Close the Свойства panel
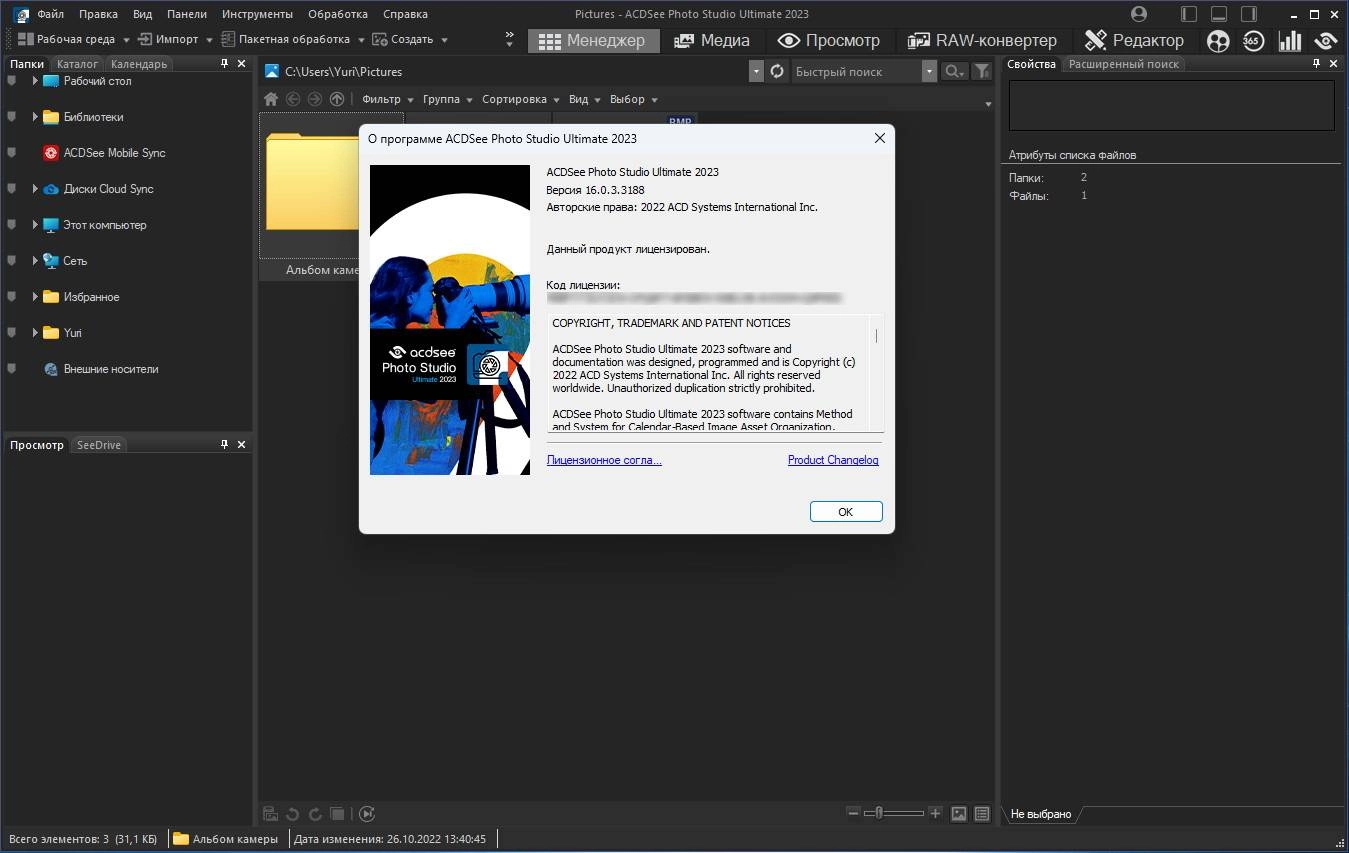This screenshot has width=1349, height=853. 1334,63
